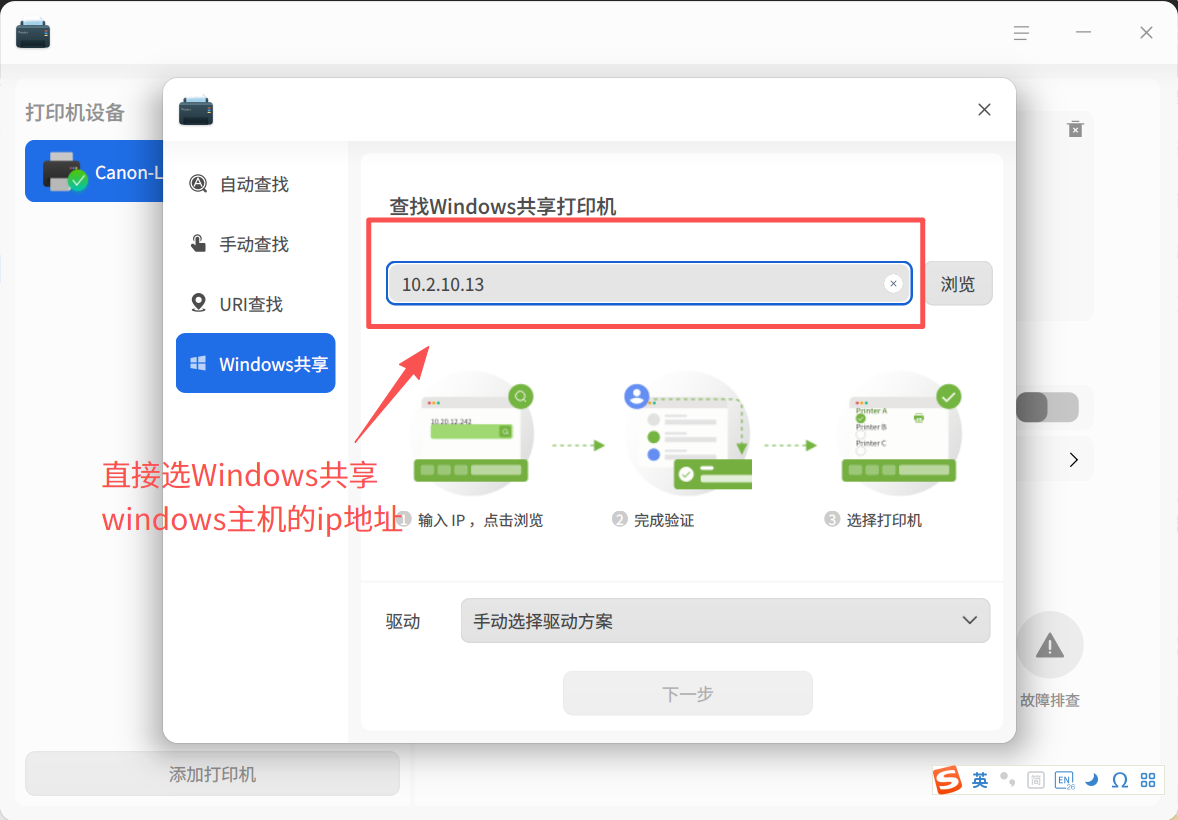Click the clear button inside the IP address field
Screen dimensions: 1178x820
pos(893,283)
